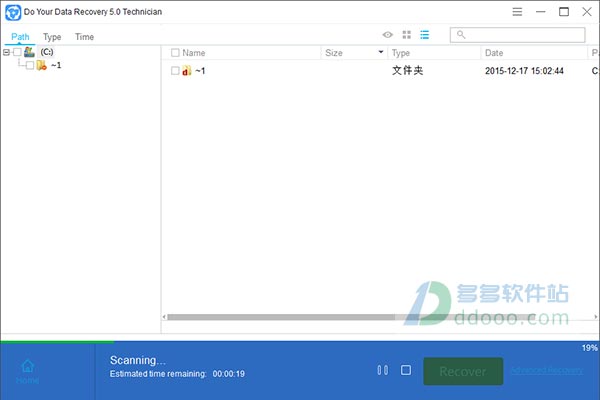This screenshot has width=600, height=400.
Task: Switch to the Type tab
Action: [52, 37]
